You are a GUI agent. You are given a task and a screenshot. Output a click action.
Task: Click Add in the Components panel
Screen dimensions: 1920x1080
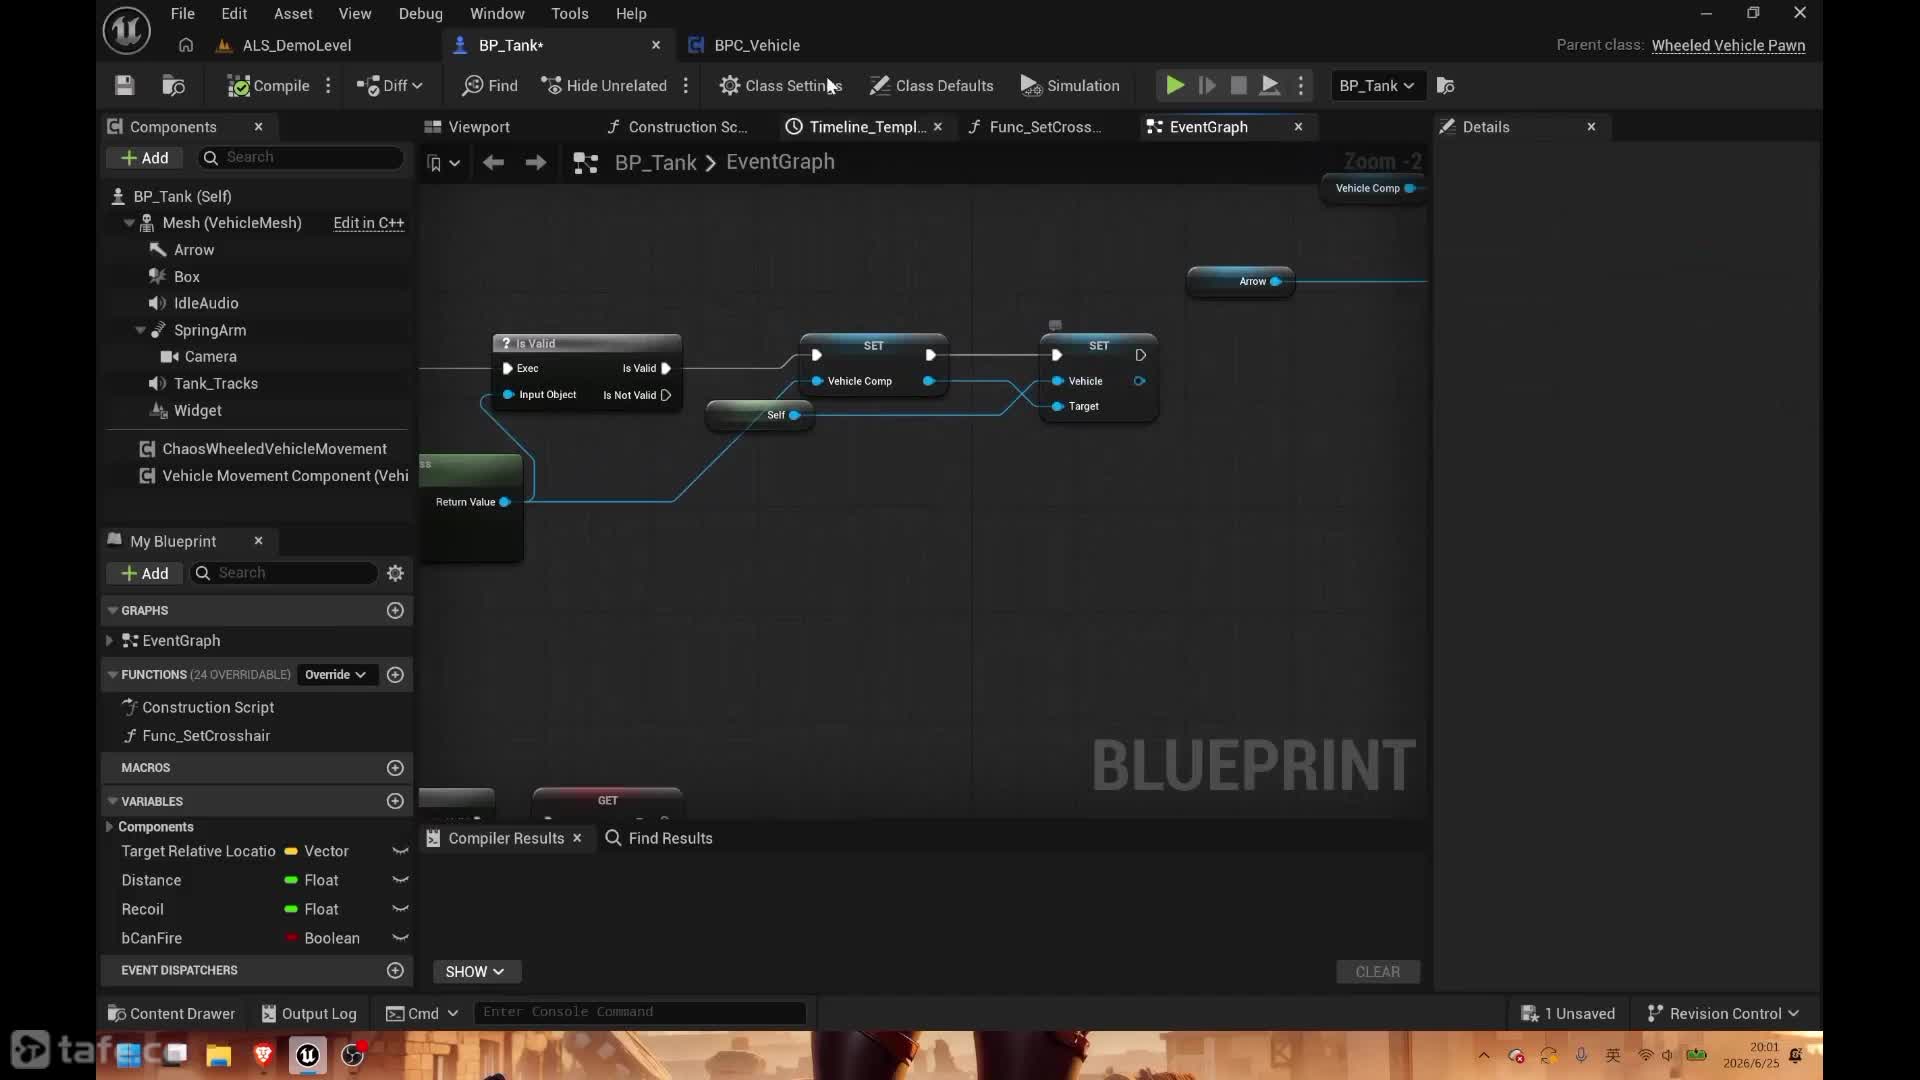click(x=145, y=158)
